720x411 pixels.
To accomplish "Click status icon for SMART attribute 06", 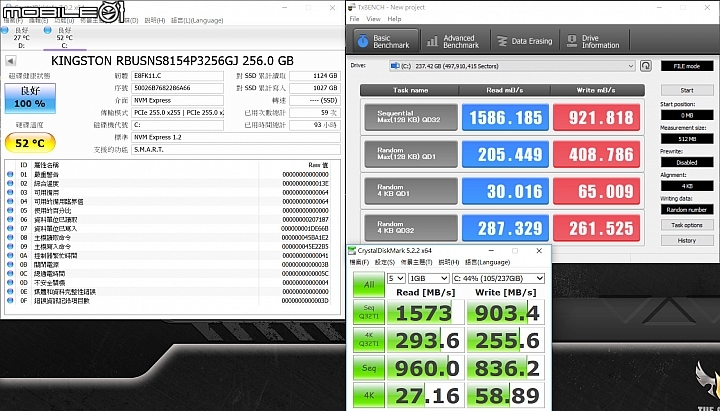I will [x=10, y=220].
